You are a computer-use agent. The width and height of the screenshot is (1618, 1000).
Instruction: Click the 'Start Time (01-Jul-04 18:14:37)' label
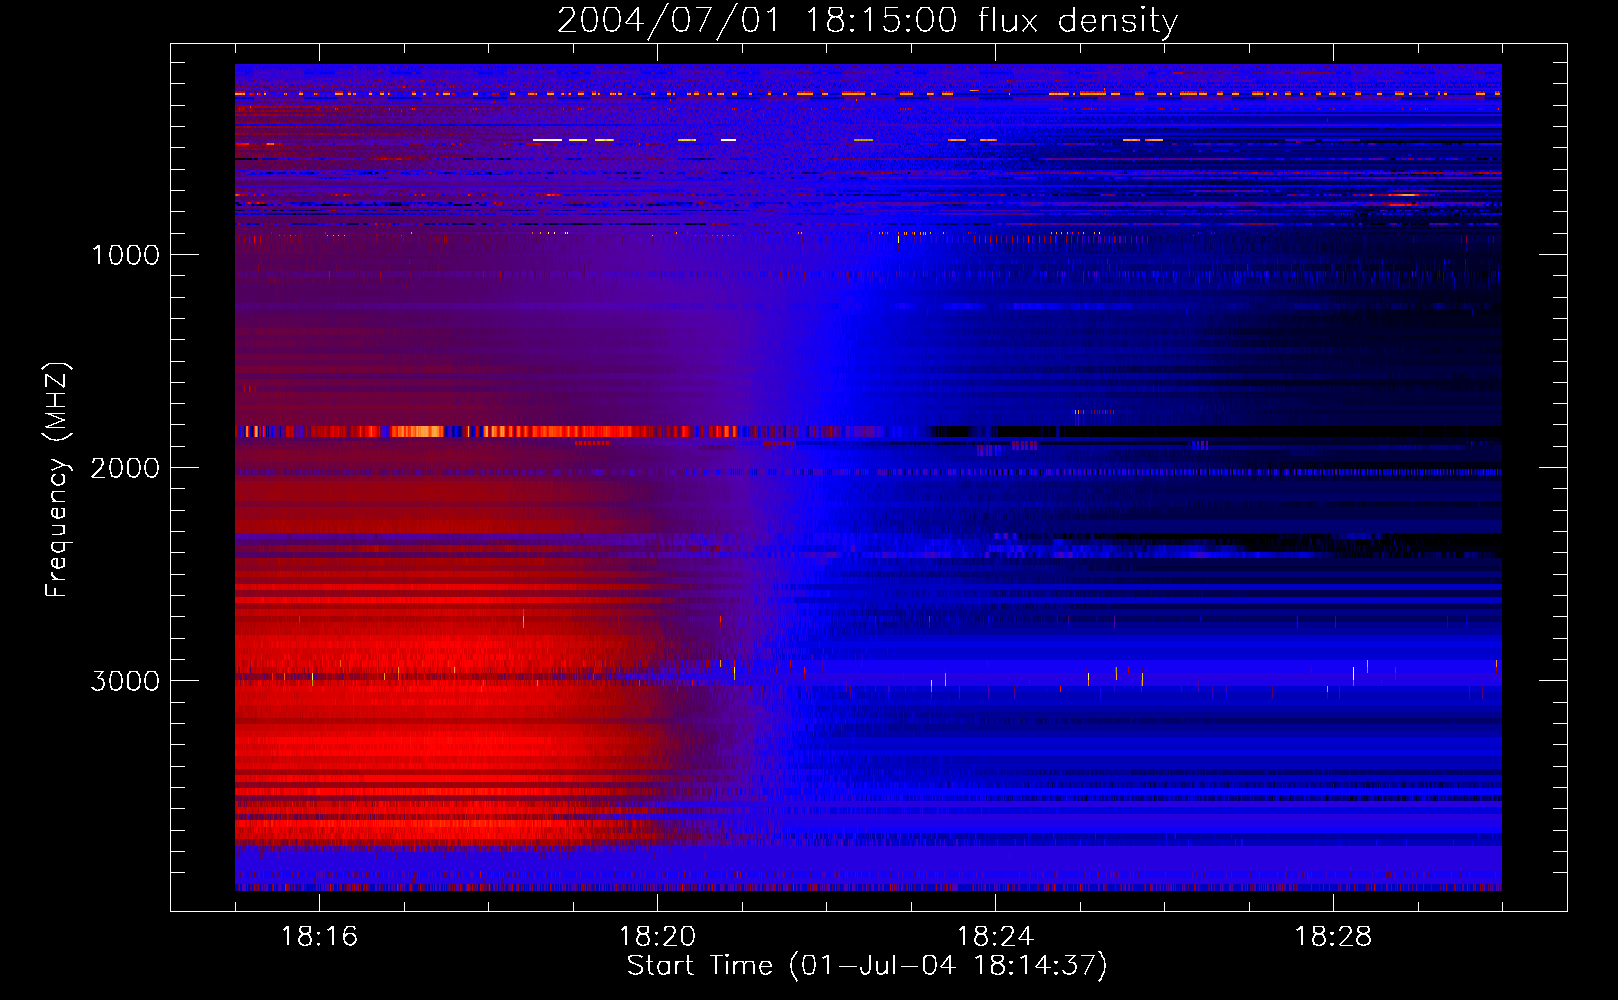pyautogui.click(x=867, y=966)
